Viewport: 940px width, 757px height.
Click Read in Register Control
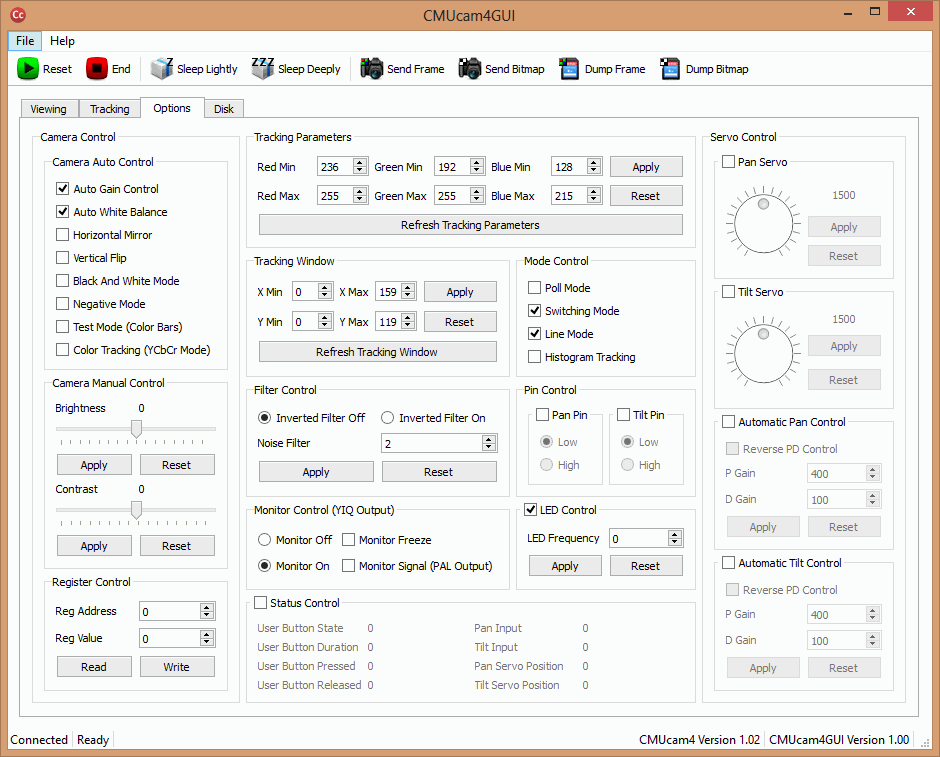point(94,666)
